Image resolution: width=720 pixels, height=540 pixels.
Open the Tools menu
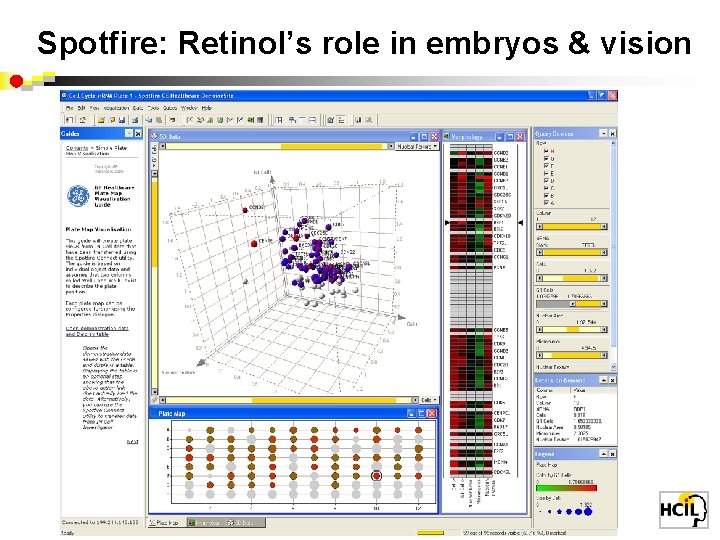[153, 108]
